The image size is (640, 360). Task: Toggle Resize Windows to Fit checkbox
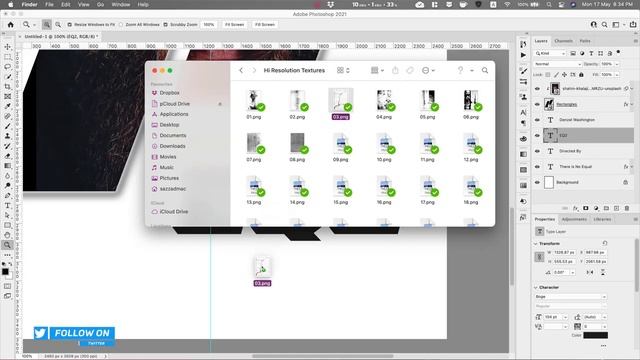coord(69,24)
